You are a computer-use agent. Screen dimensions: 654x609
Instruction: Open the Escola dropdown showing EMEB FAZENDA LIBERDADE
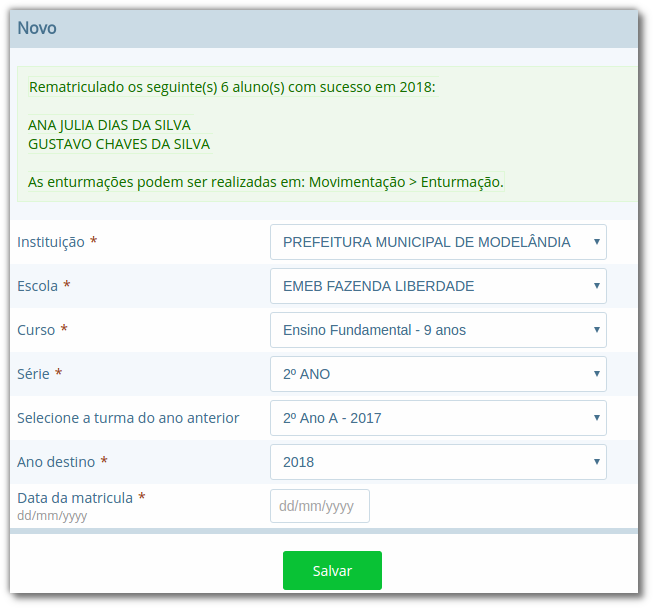[438, 286]
